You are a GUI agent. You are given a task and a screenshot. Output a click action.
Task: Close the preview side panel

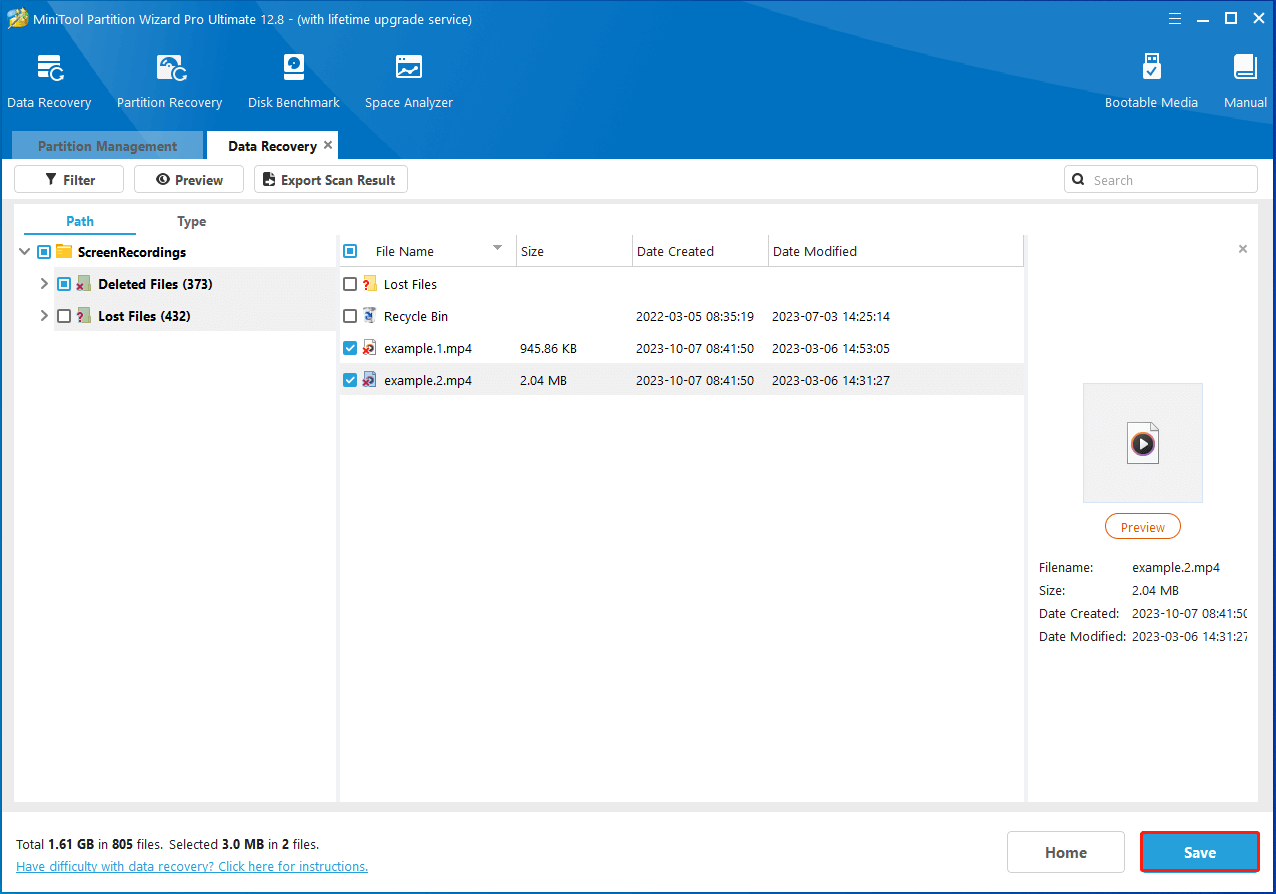[1243, 249]
